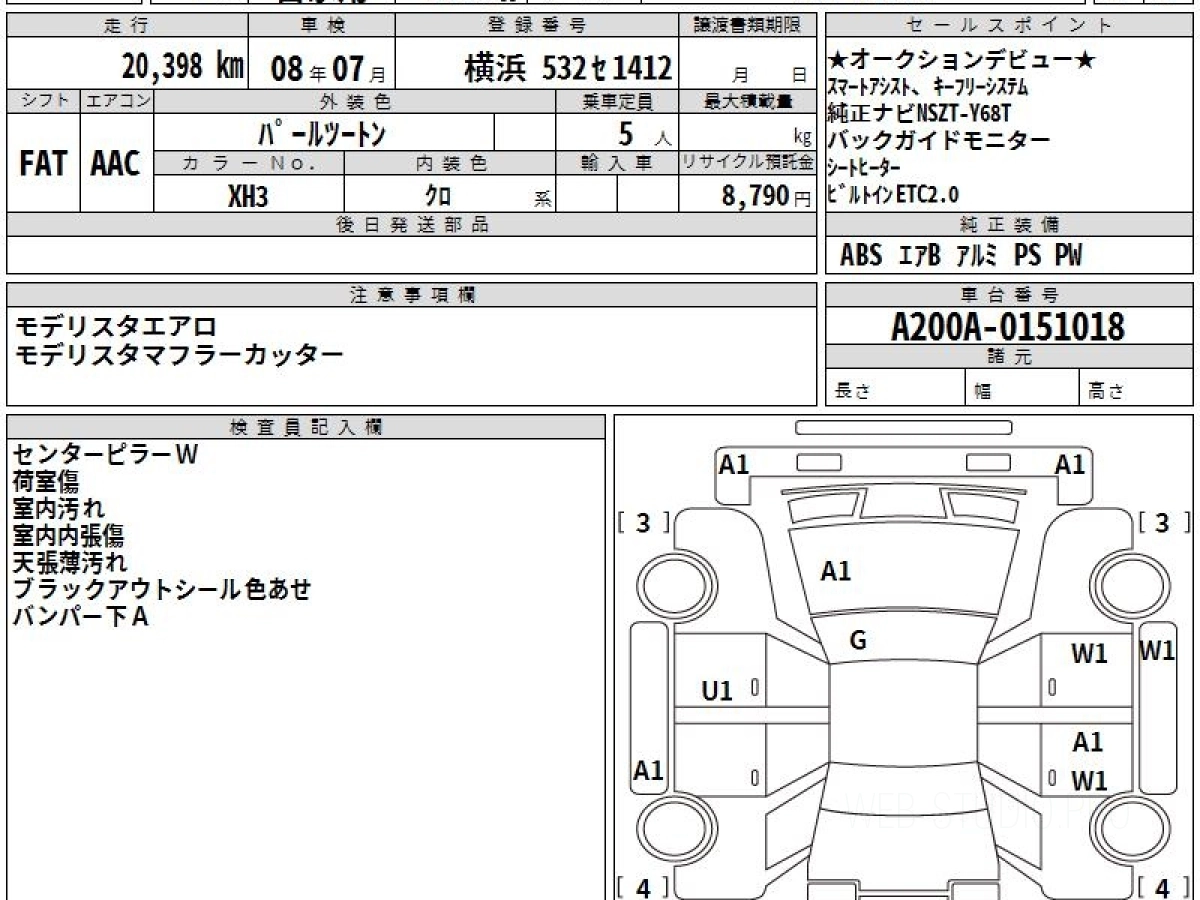
Task: Click the ★オークションデビュー★ line
Action: pos(962,61)
